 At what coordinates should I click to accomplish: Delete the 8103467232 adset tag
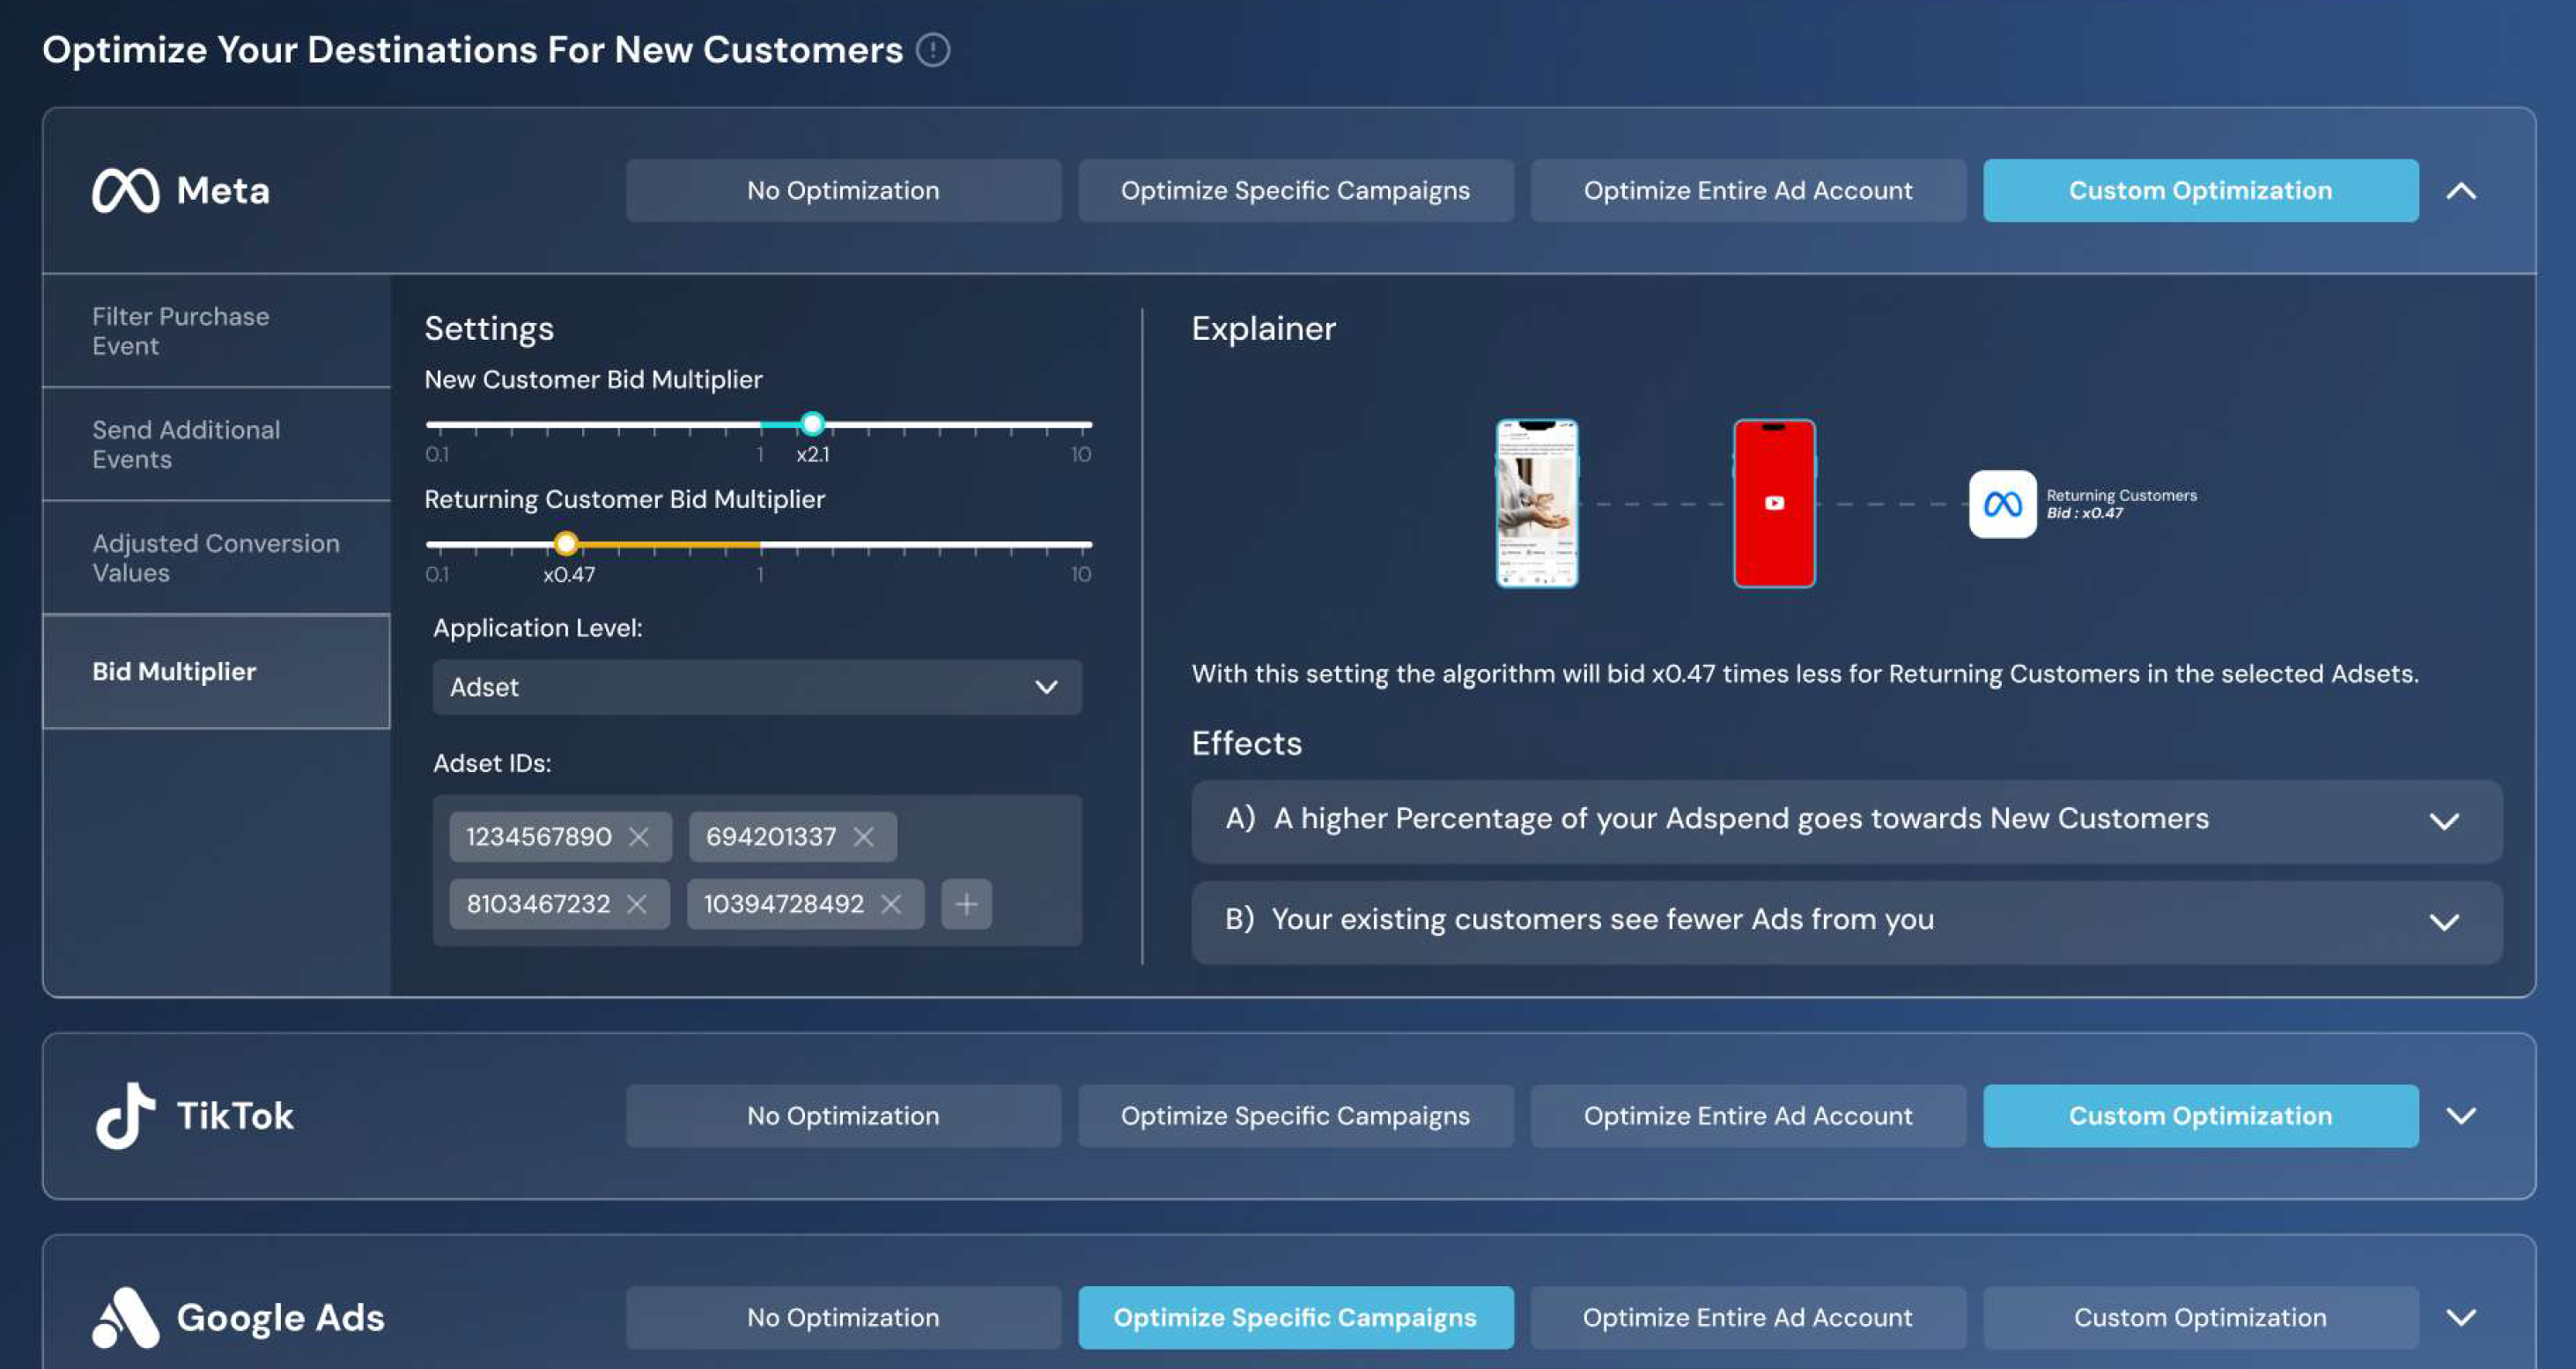[x=637, y=904]
